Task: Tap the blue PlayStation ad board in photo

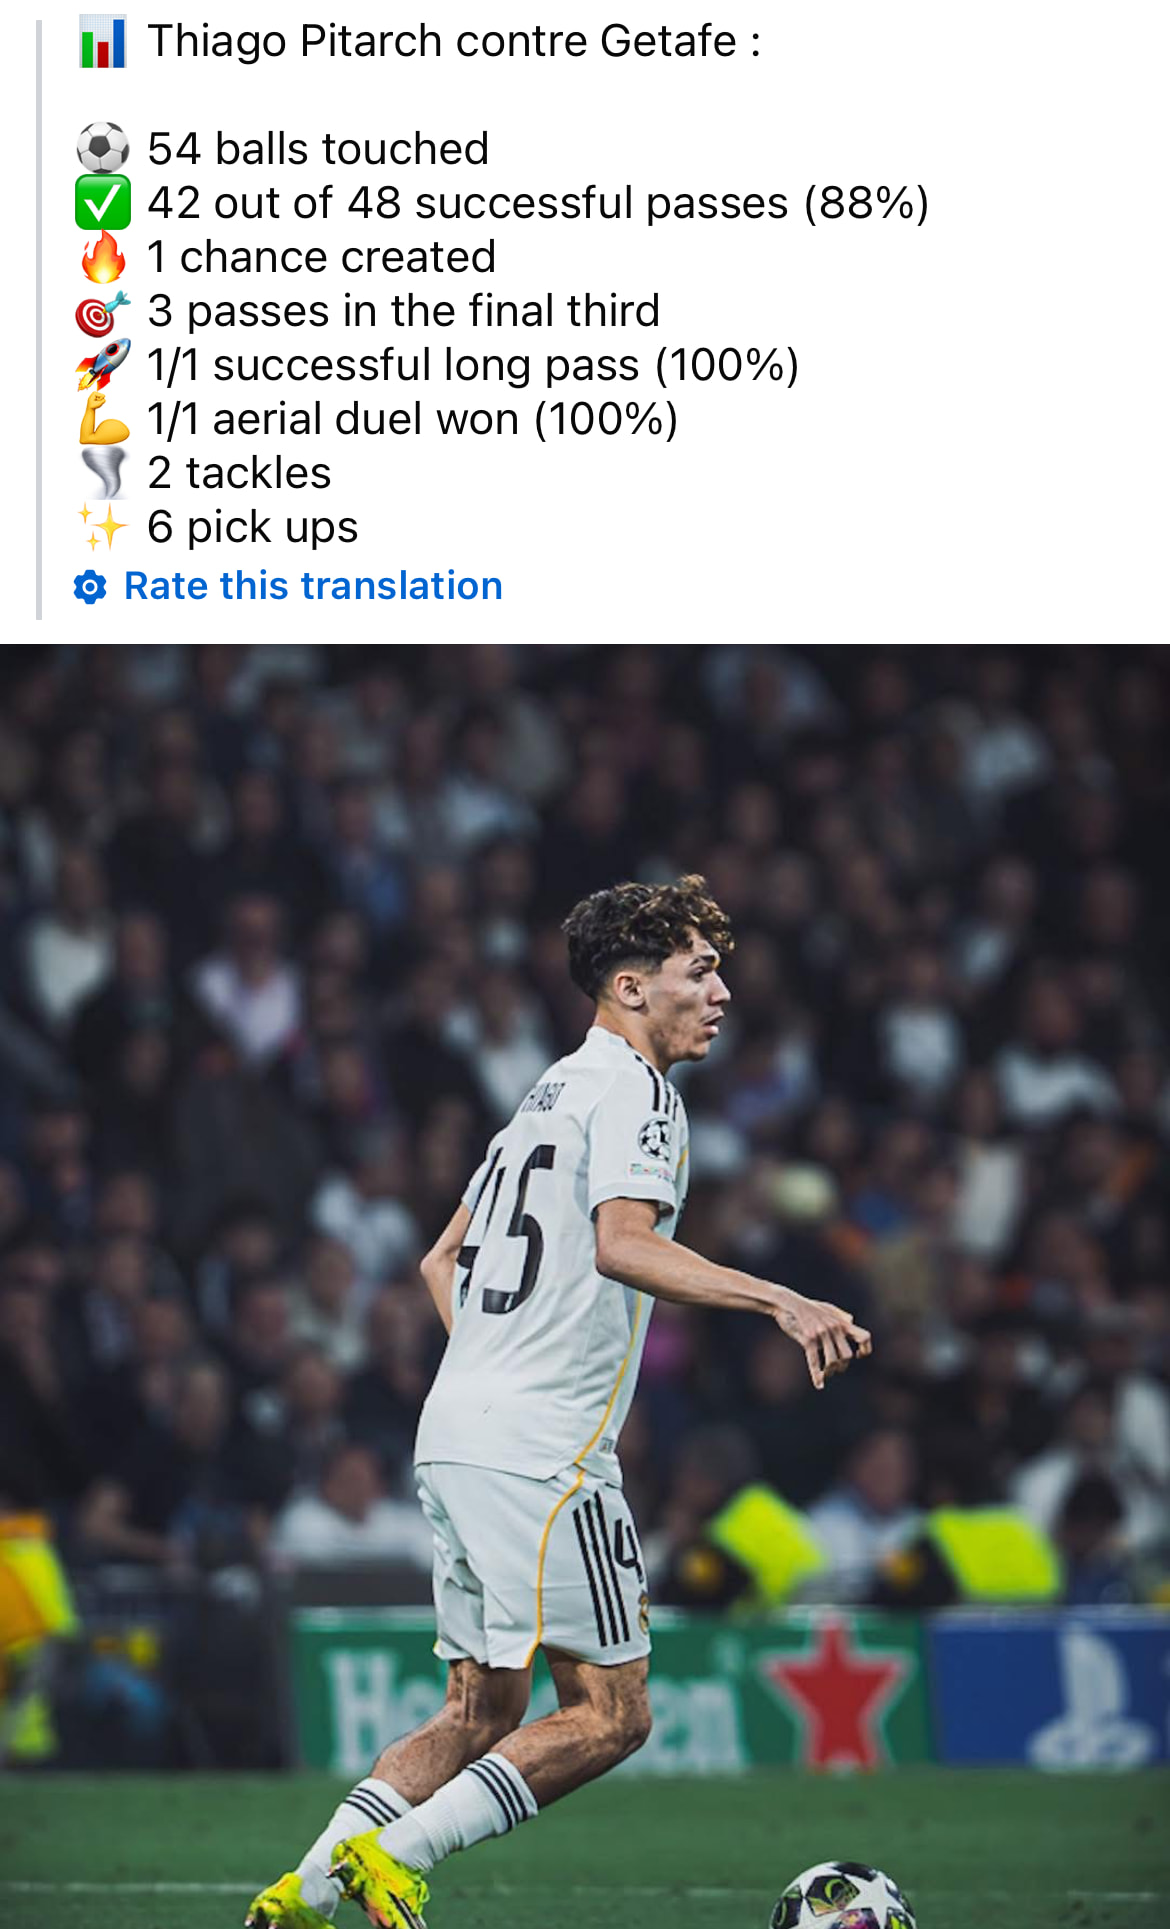Action: coord(1050,1690)
